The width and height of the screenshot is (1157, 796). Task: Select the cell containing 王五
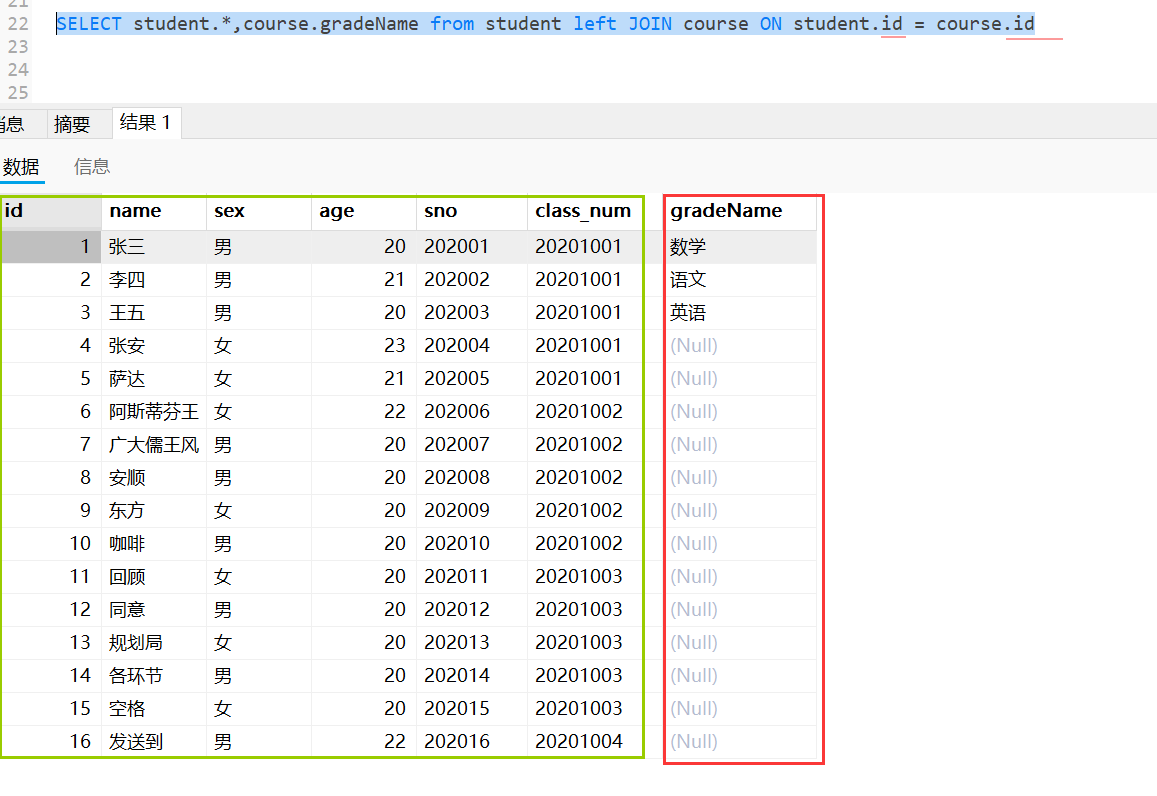click(153, 313)
